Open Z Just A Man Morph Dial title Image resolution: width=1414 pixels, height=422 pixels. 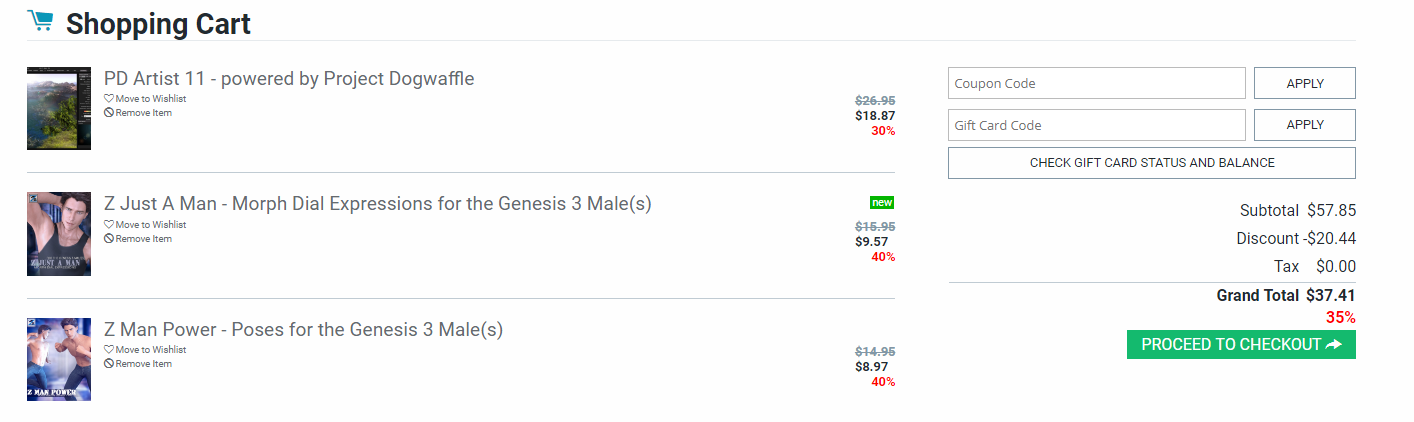click(377, 204)
